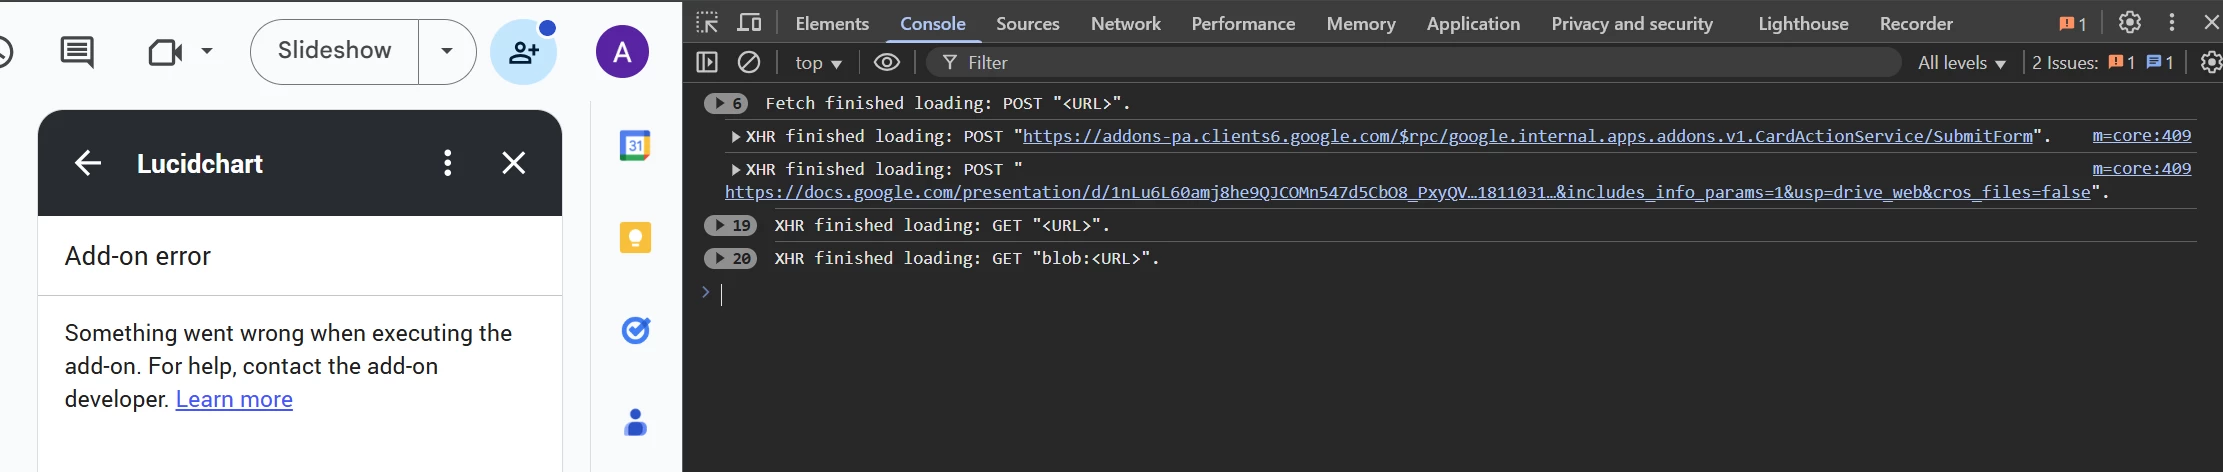Screen dimensions: 2223x472
Task: Switch to the Elements tab
Action: point(832,24)
